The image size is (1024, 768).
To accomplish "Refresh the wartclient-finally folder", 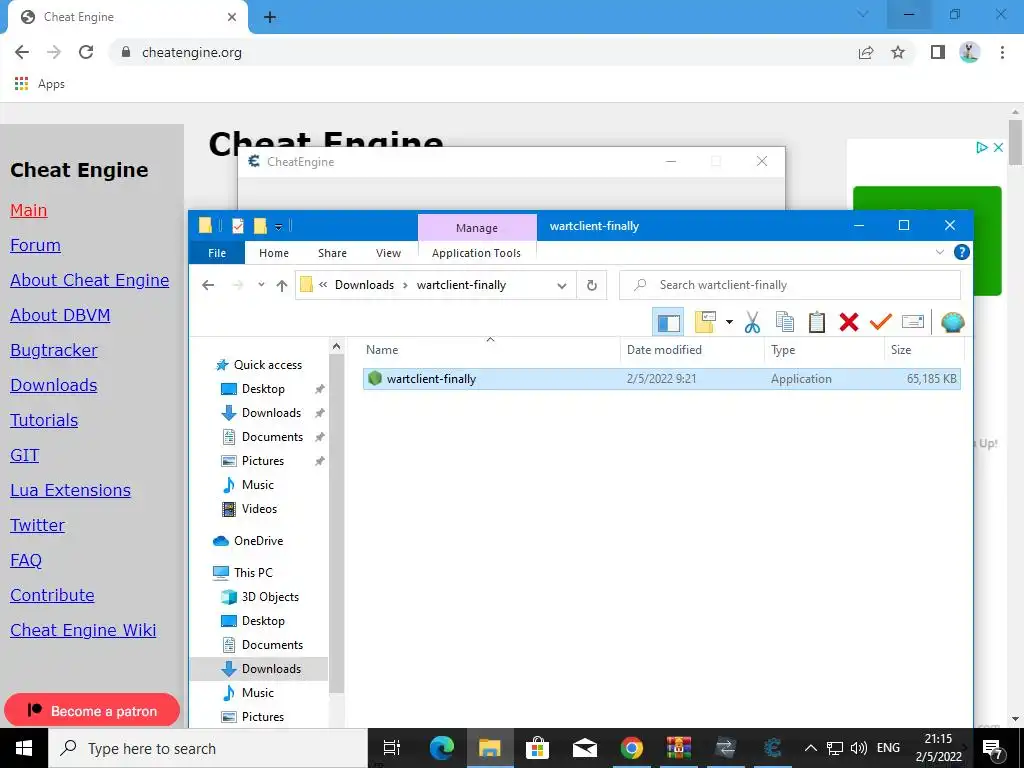I will click(592, 285).
